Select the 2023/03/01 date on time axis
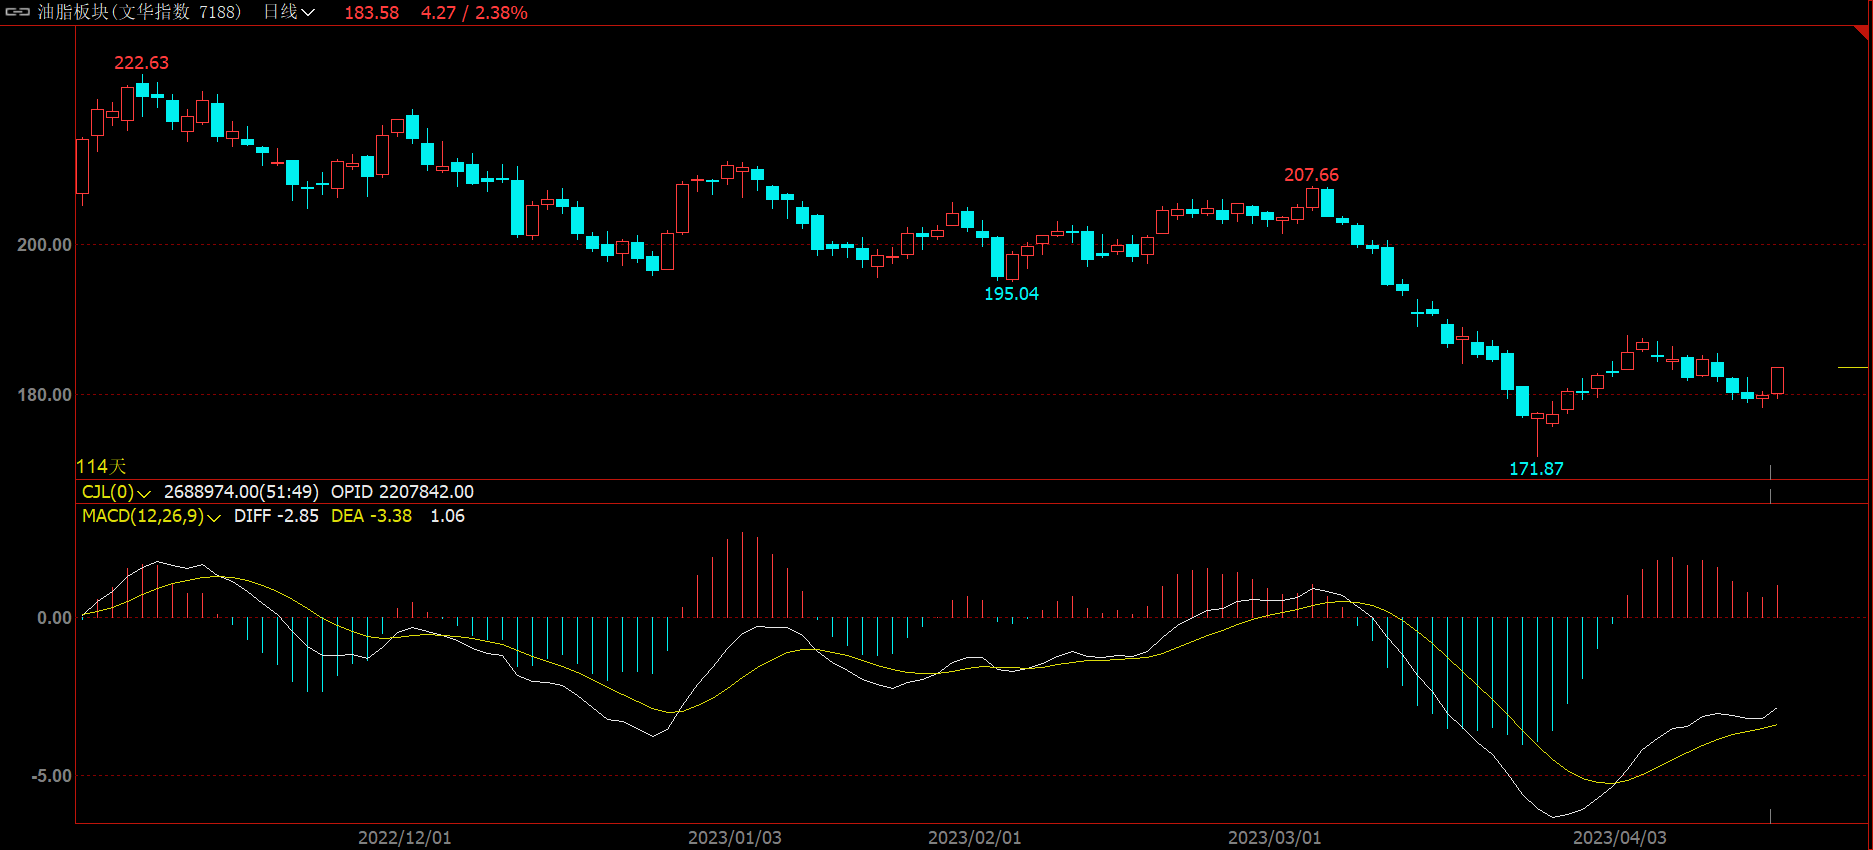1873x850 pixels. coord(1274,838)
